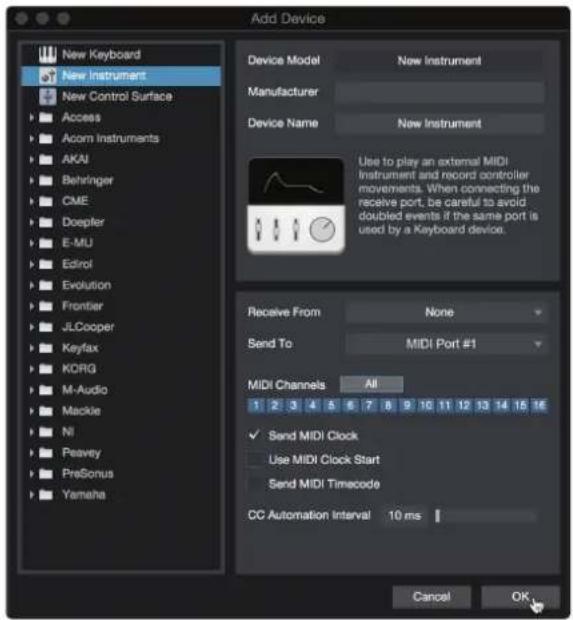Click the E-MU folder icon
This screenshot has height=620, width=573.
tap(46, 243)
